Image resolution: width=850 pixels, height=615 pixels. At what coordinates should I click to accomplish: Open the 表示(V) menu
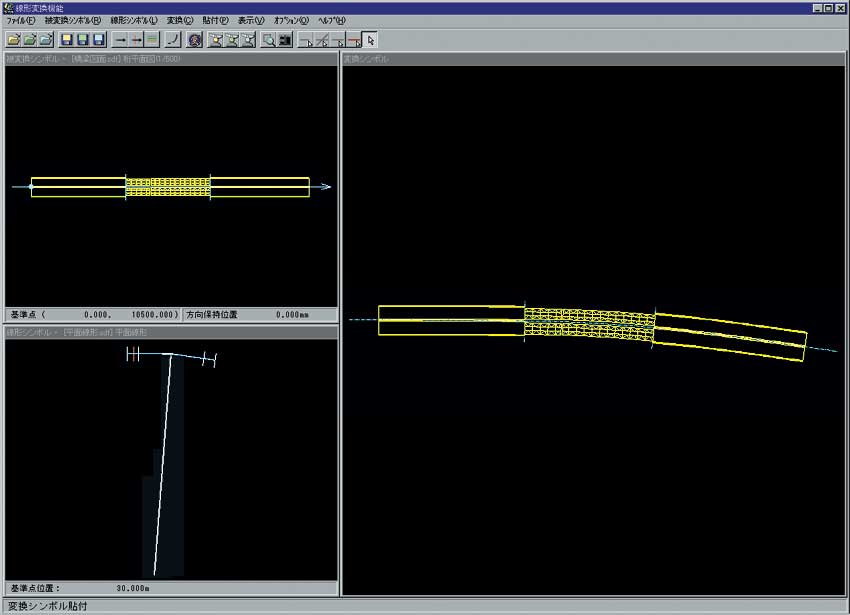(251, 21)
